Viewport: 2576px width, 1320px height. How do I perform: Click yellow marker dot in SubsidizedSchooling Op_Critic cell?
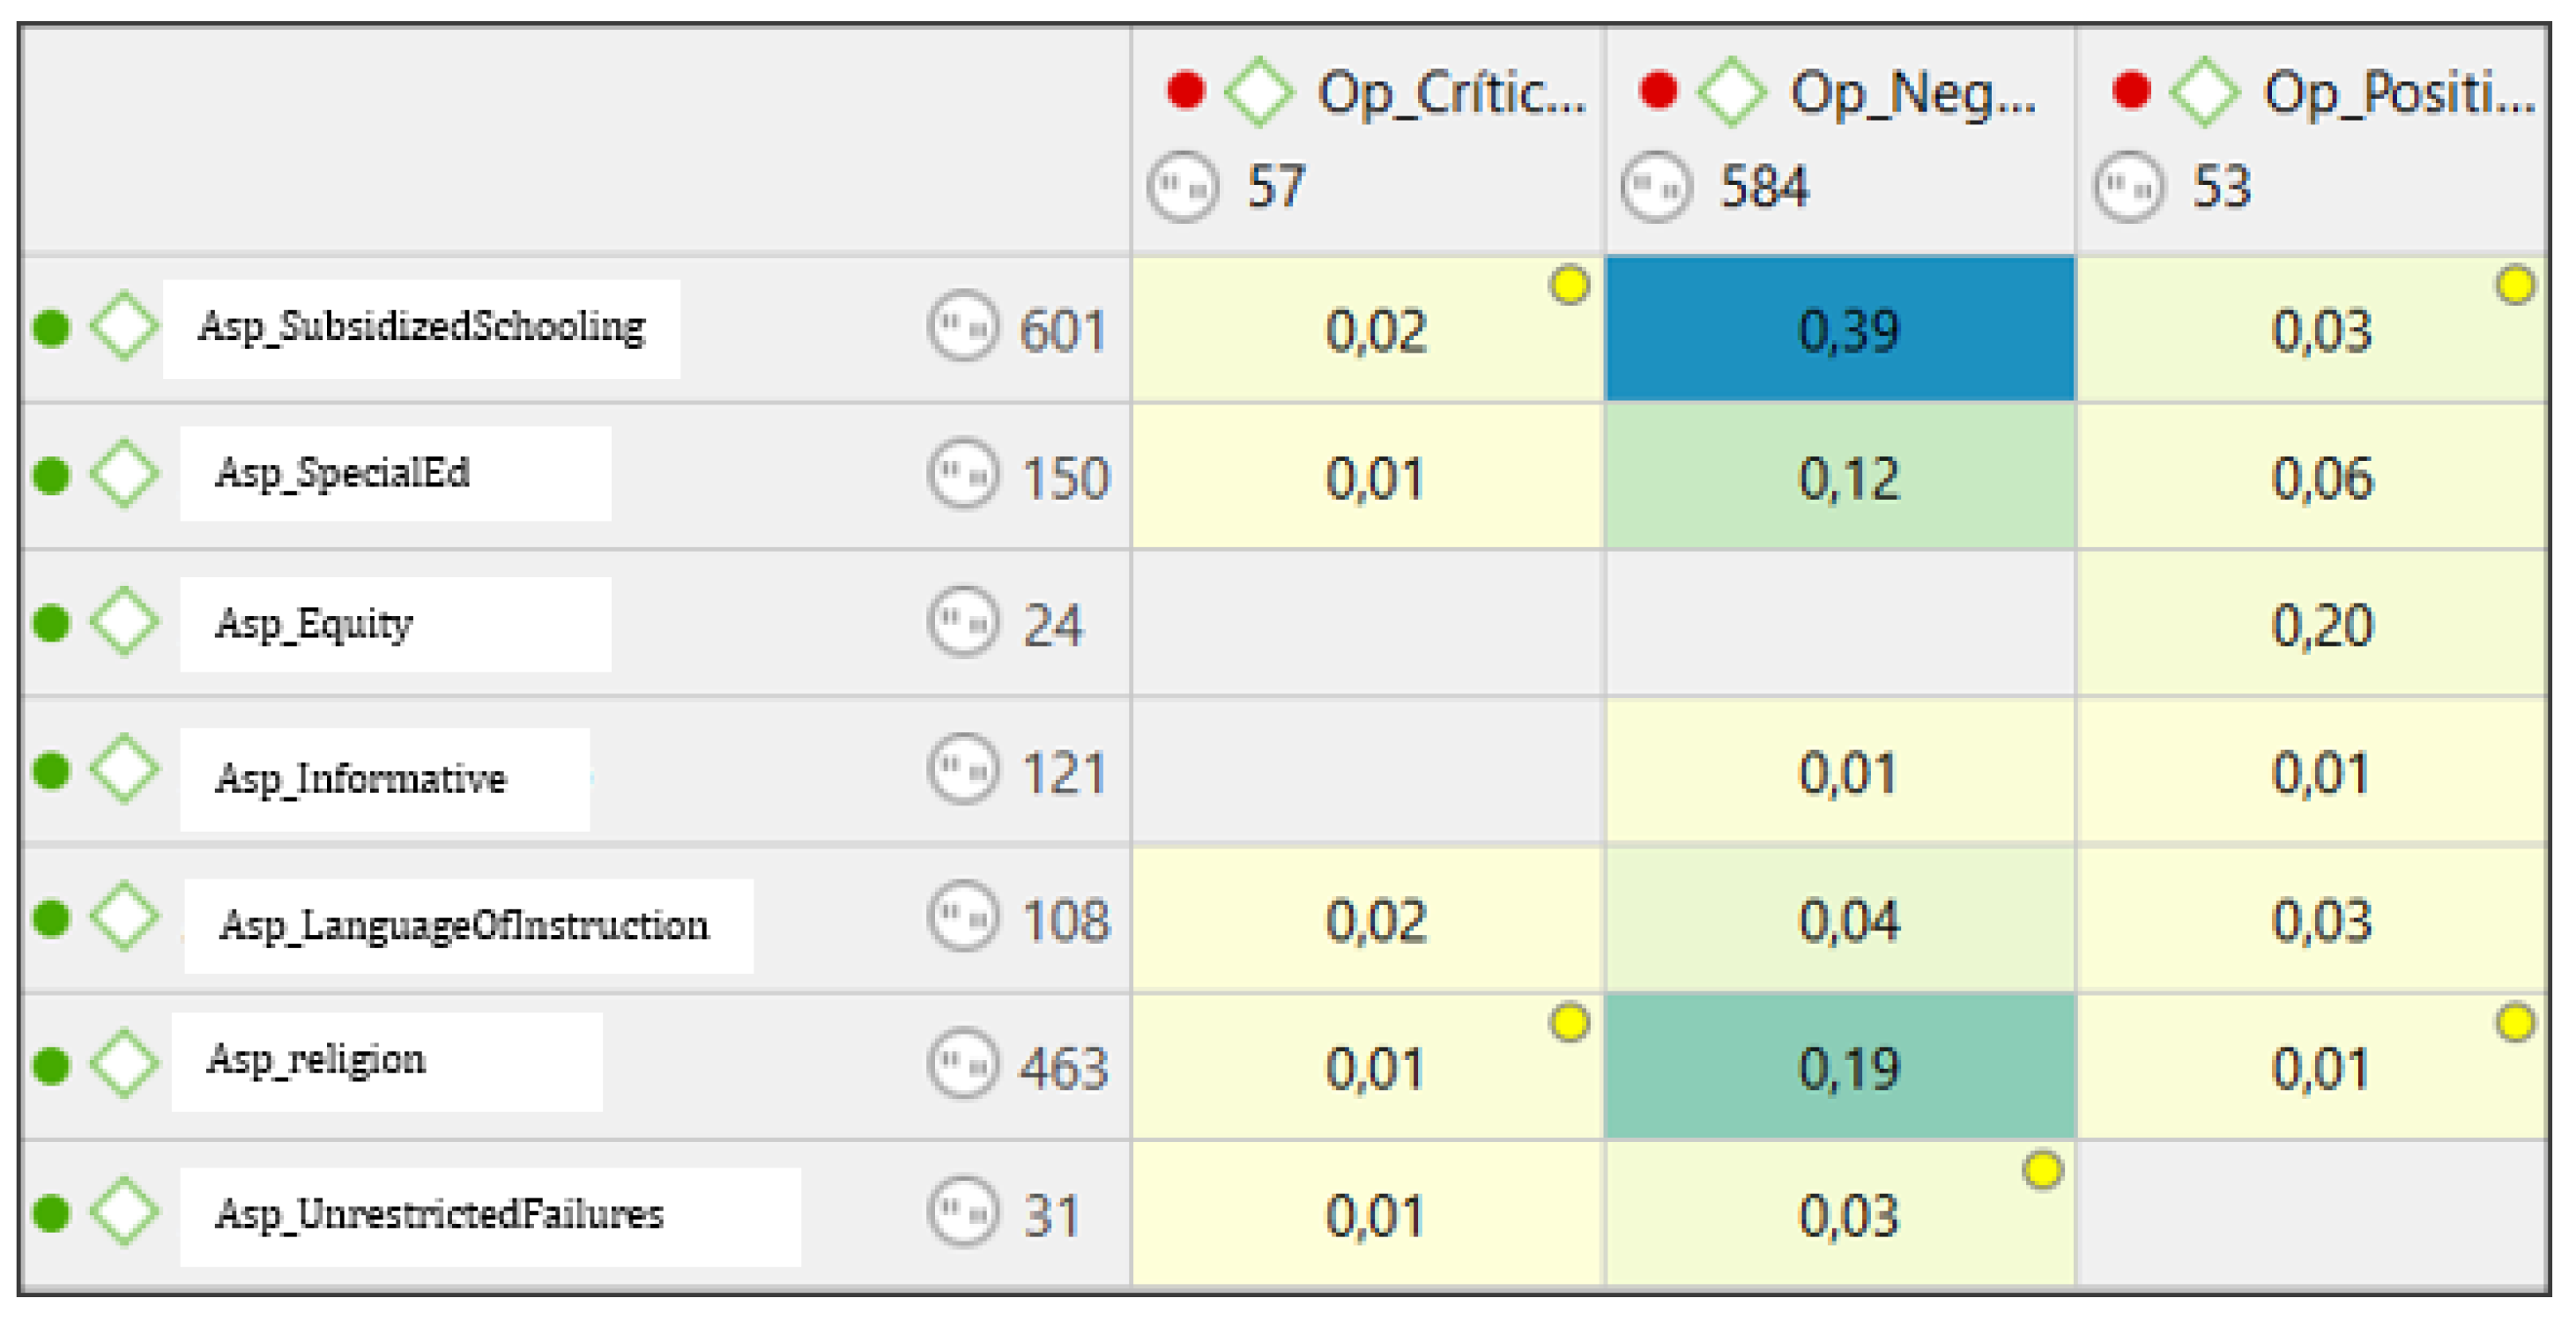(1569, 285)
